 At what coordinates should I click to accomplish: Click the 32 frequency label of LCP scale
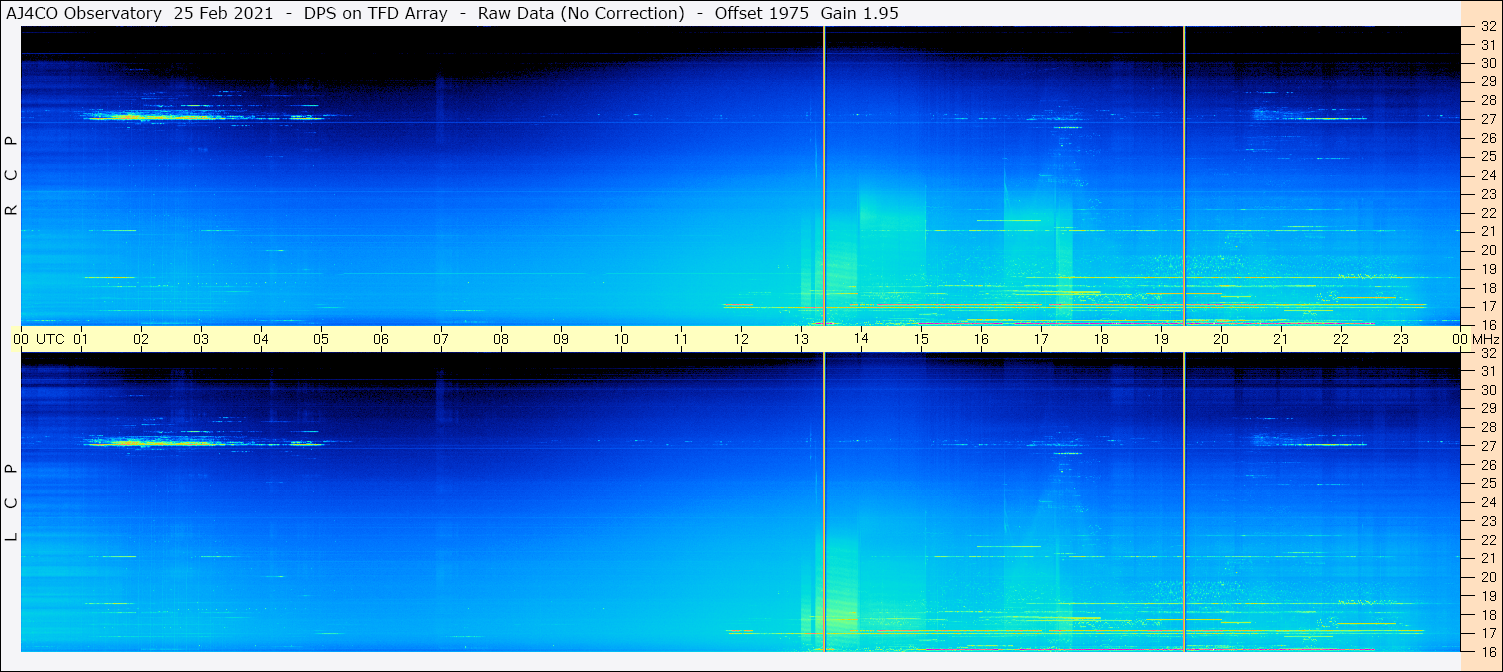click(1488, 353)
